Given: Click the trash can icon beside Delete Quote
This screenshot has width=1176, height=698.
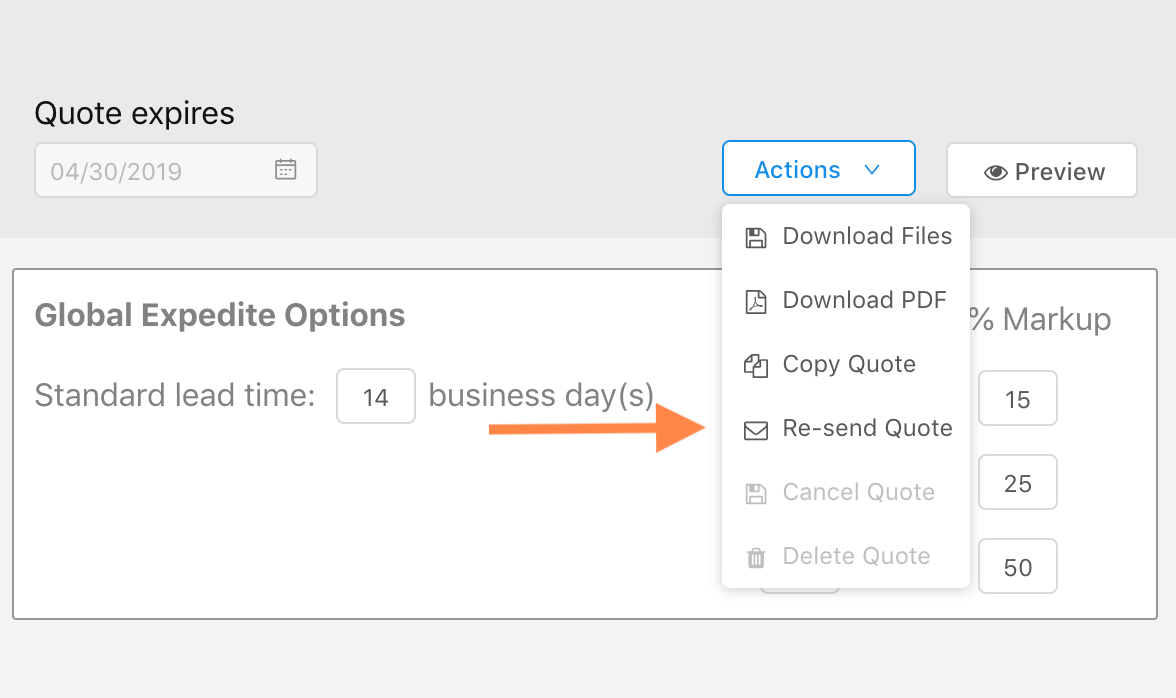Looking at the screenshot, I should click(756, 557).
